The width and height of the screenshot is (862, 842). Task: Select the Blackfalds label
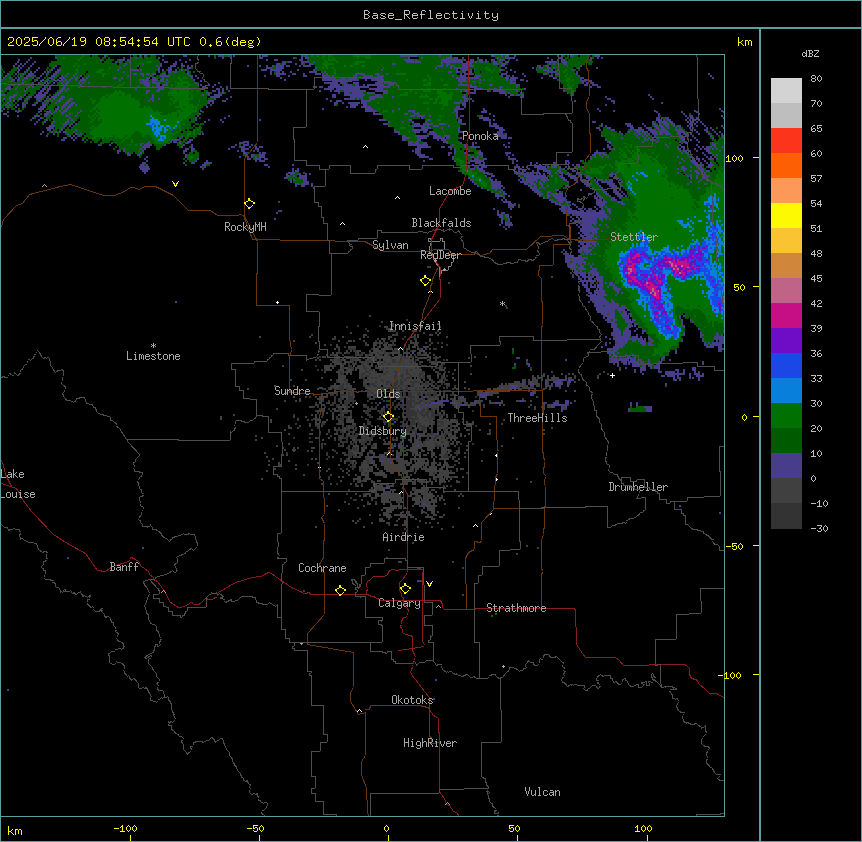(x=441, y=223)
